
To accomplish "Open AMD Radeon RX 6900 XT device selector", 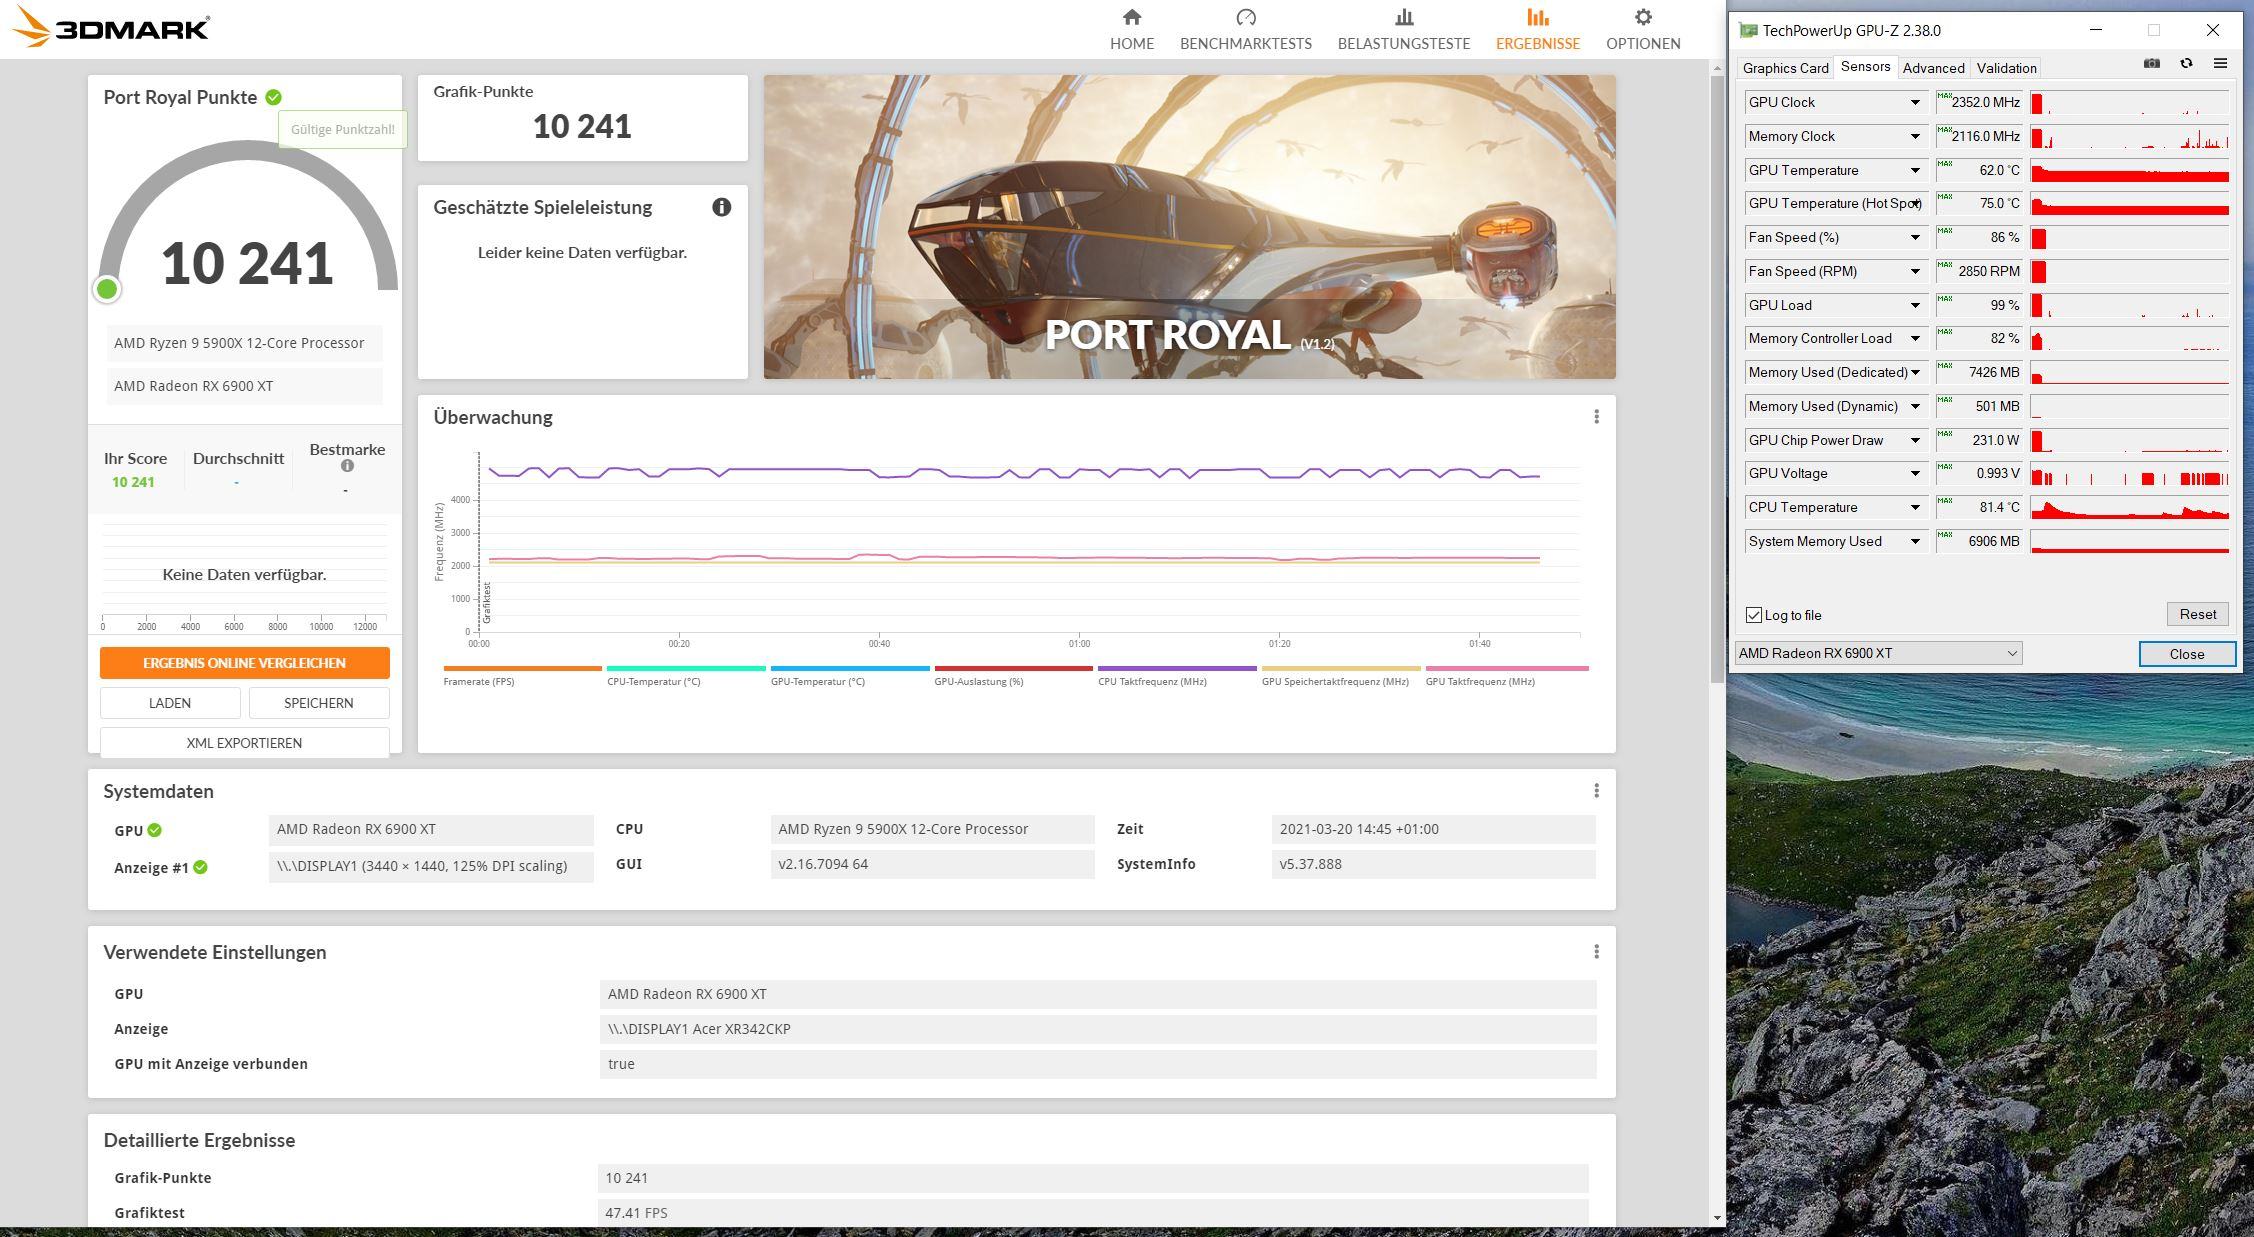I will (x=1878, y=653).
